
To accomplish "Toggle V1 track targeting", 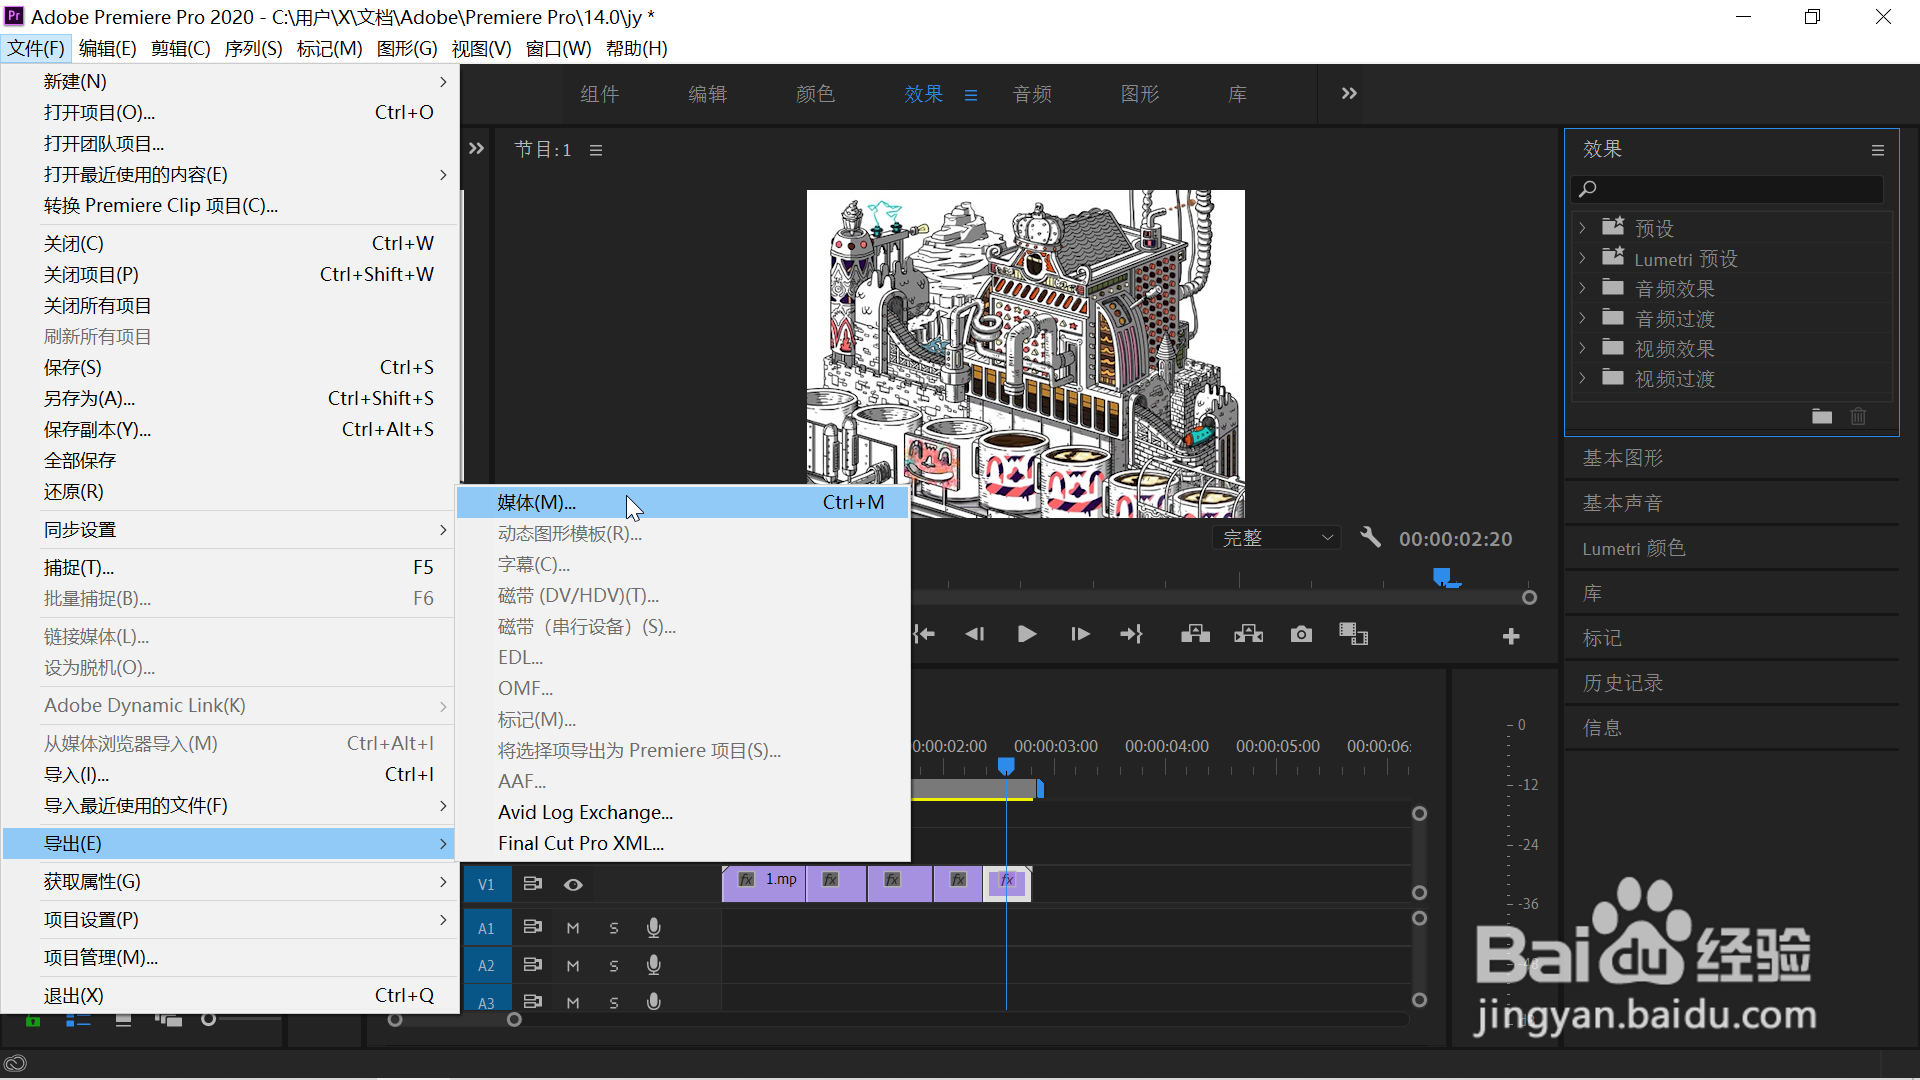I will pos(486,884).
